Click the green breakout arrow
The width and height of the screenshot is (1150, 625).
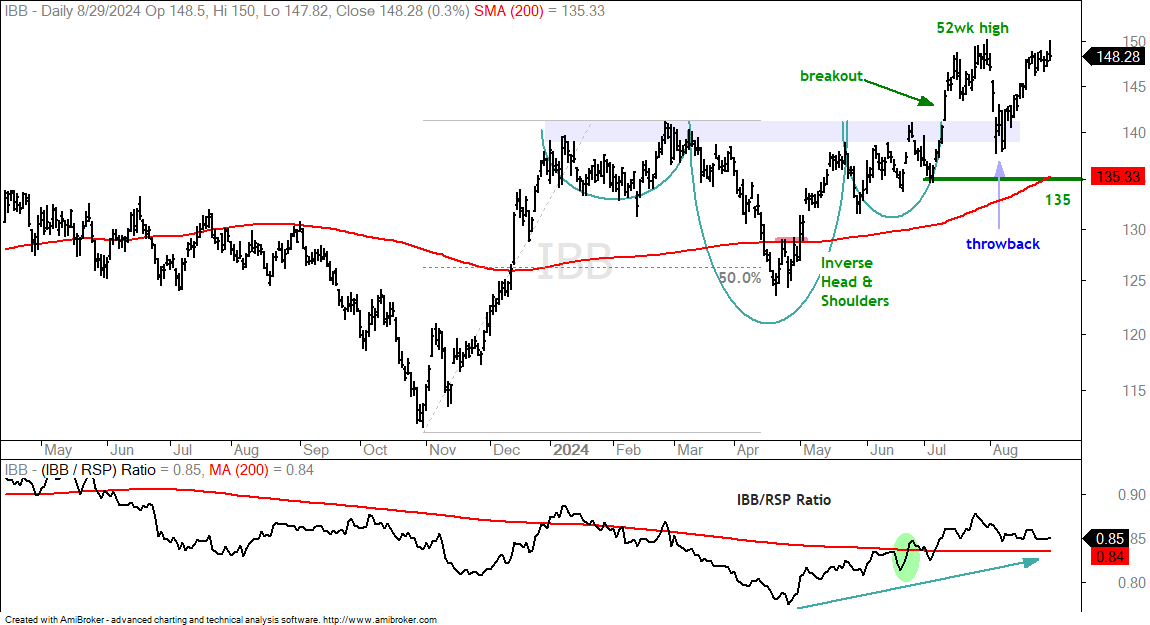pos(898,90)
